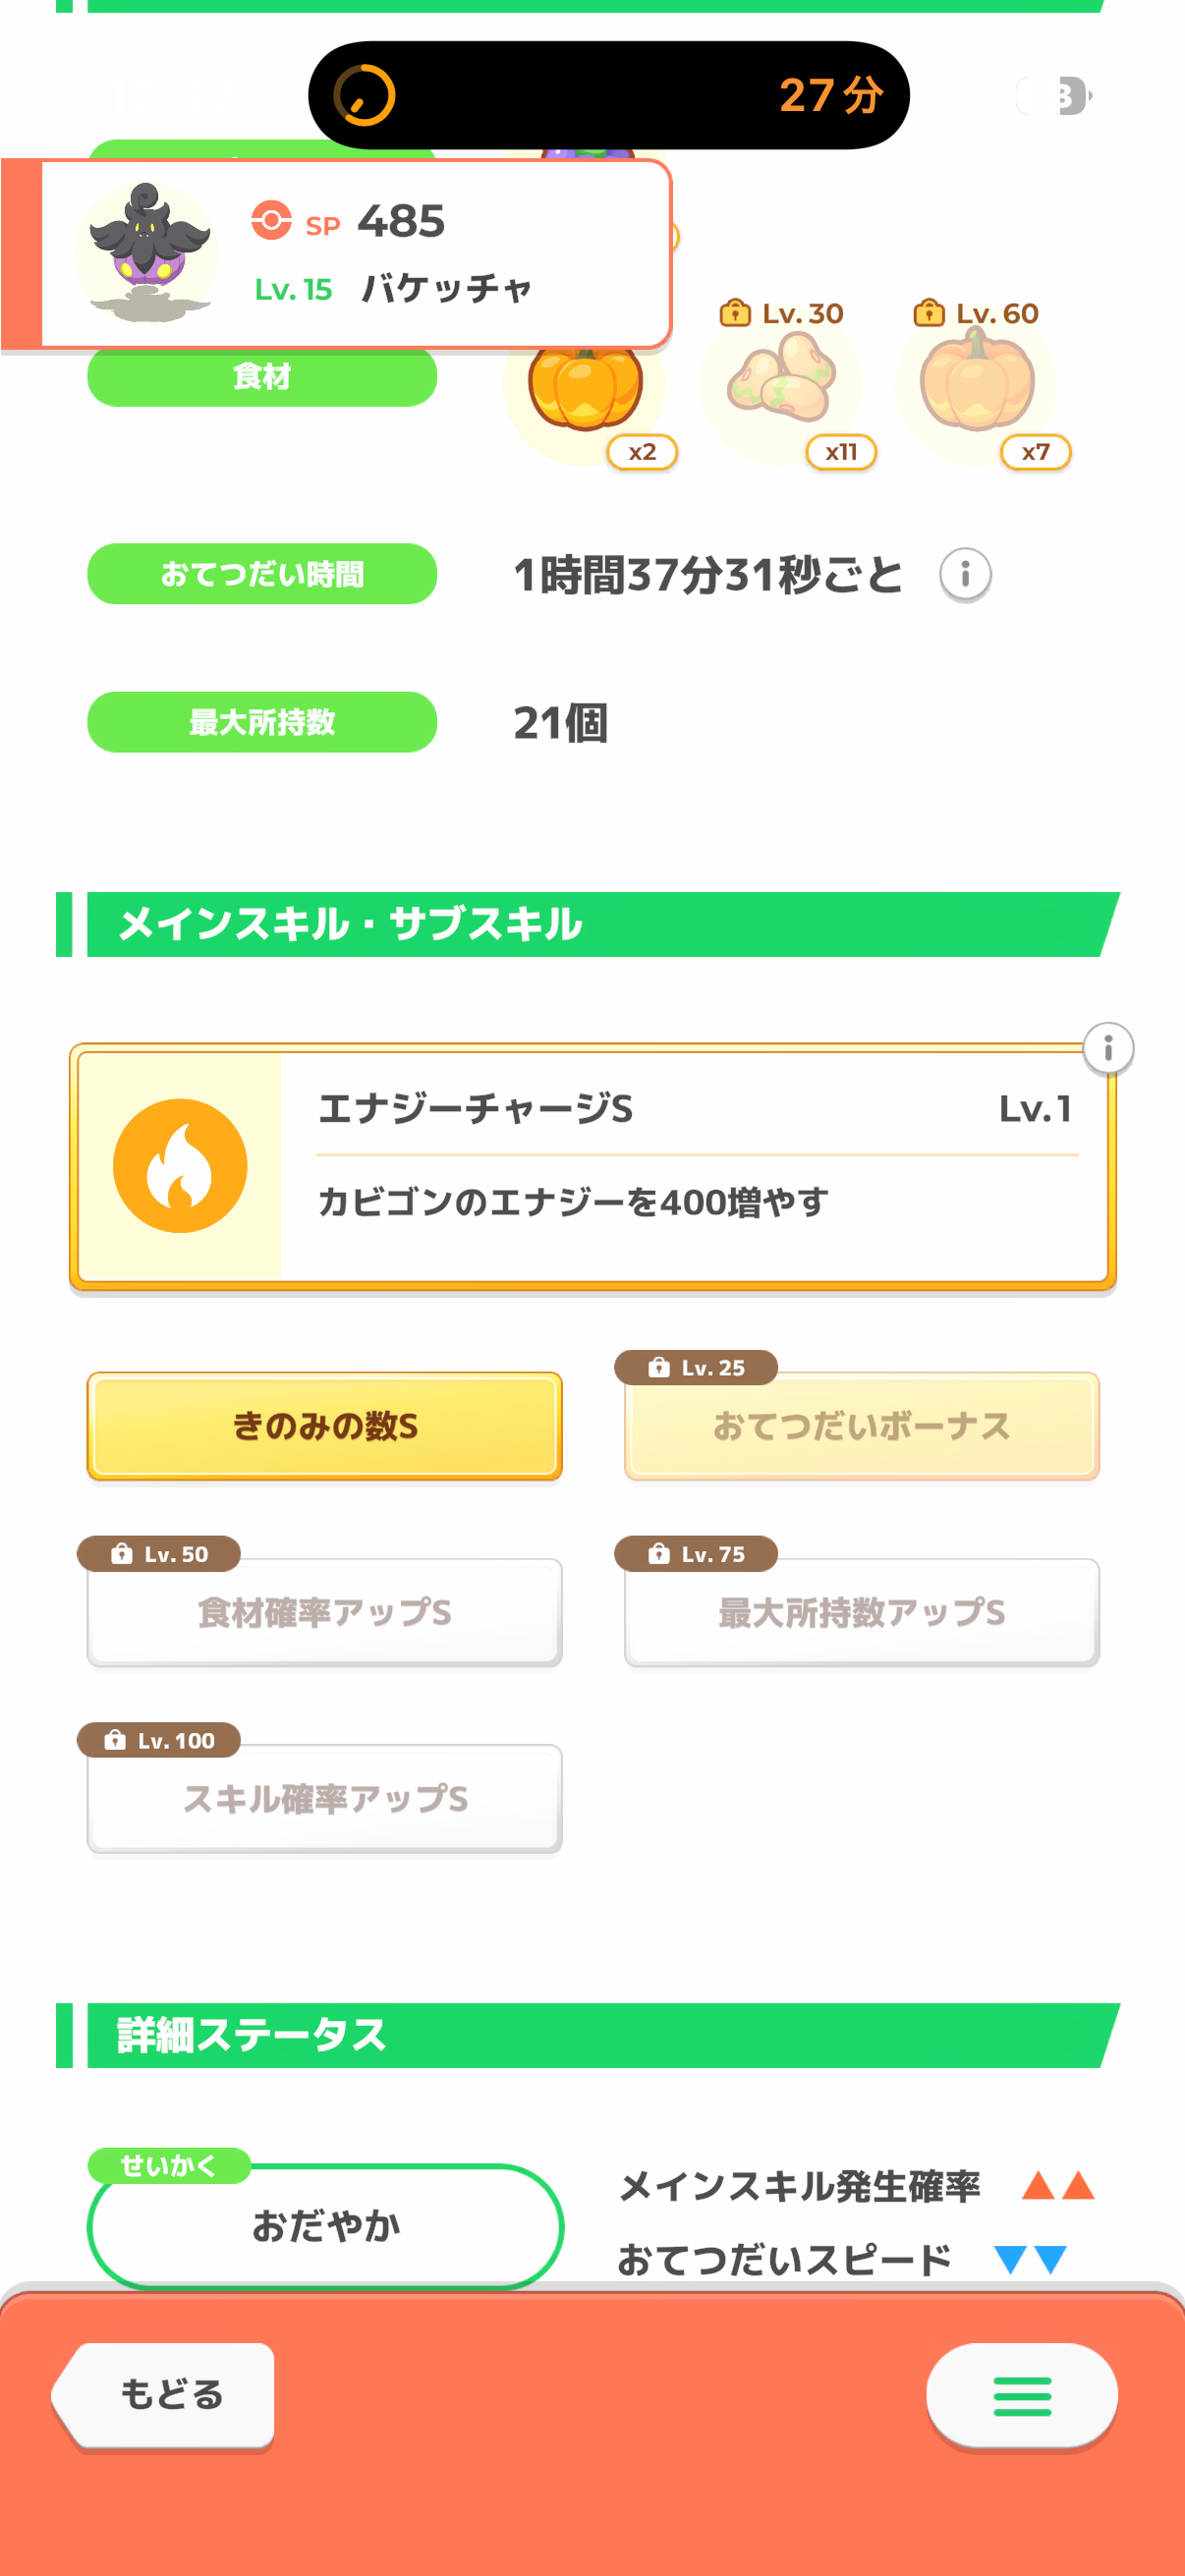
Task: Select the きのみの数S sub skill
Action: coord(325,1425)
